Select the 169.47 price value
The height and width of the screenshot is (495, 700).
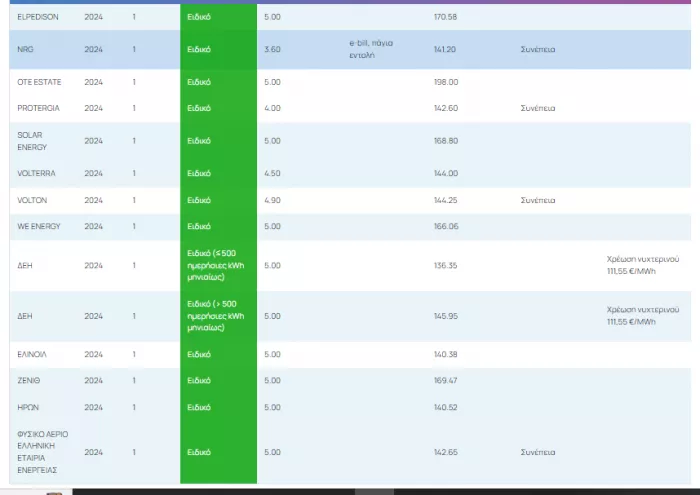(446, 380)
